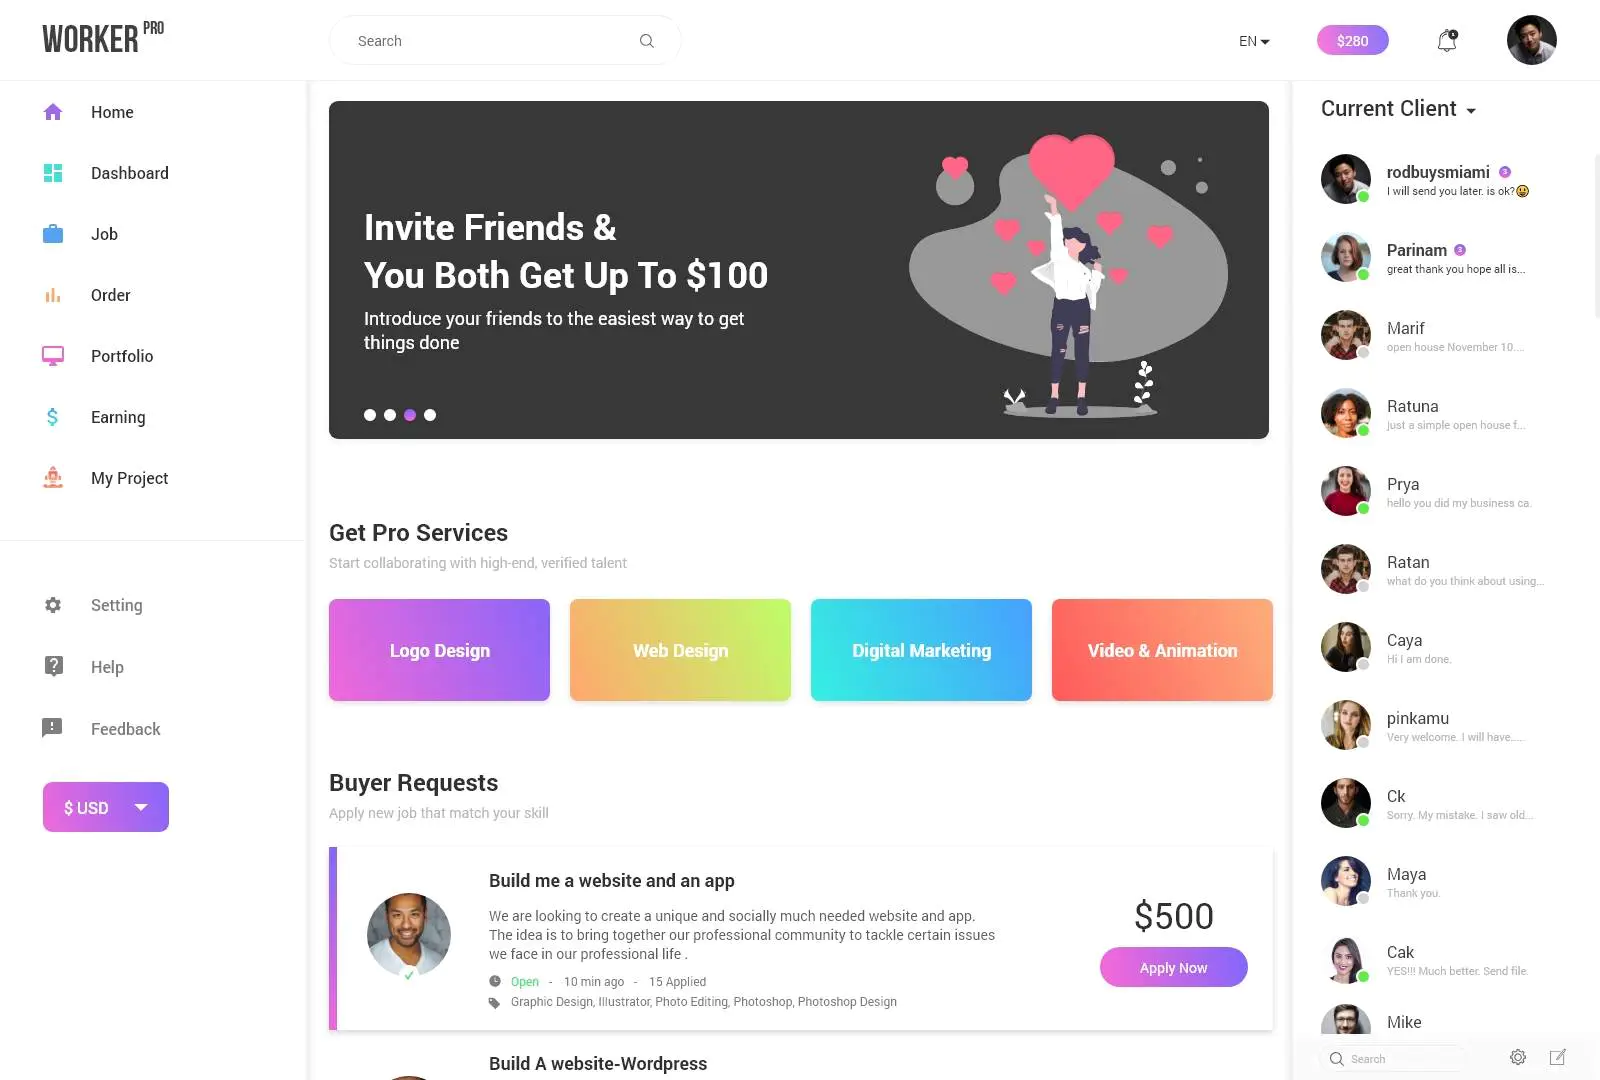1600x1080 pixels.
Task: Click the Dashboard grid icon in sidebar
Action: [x=53, y=173]
